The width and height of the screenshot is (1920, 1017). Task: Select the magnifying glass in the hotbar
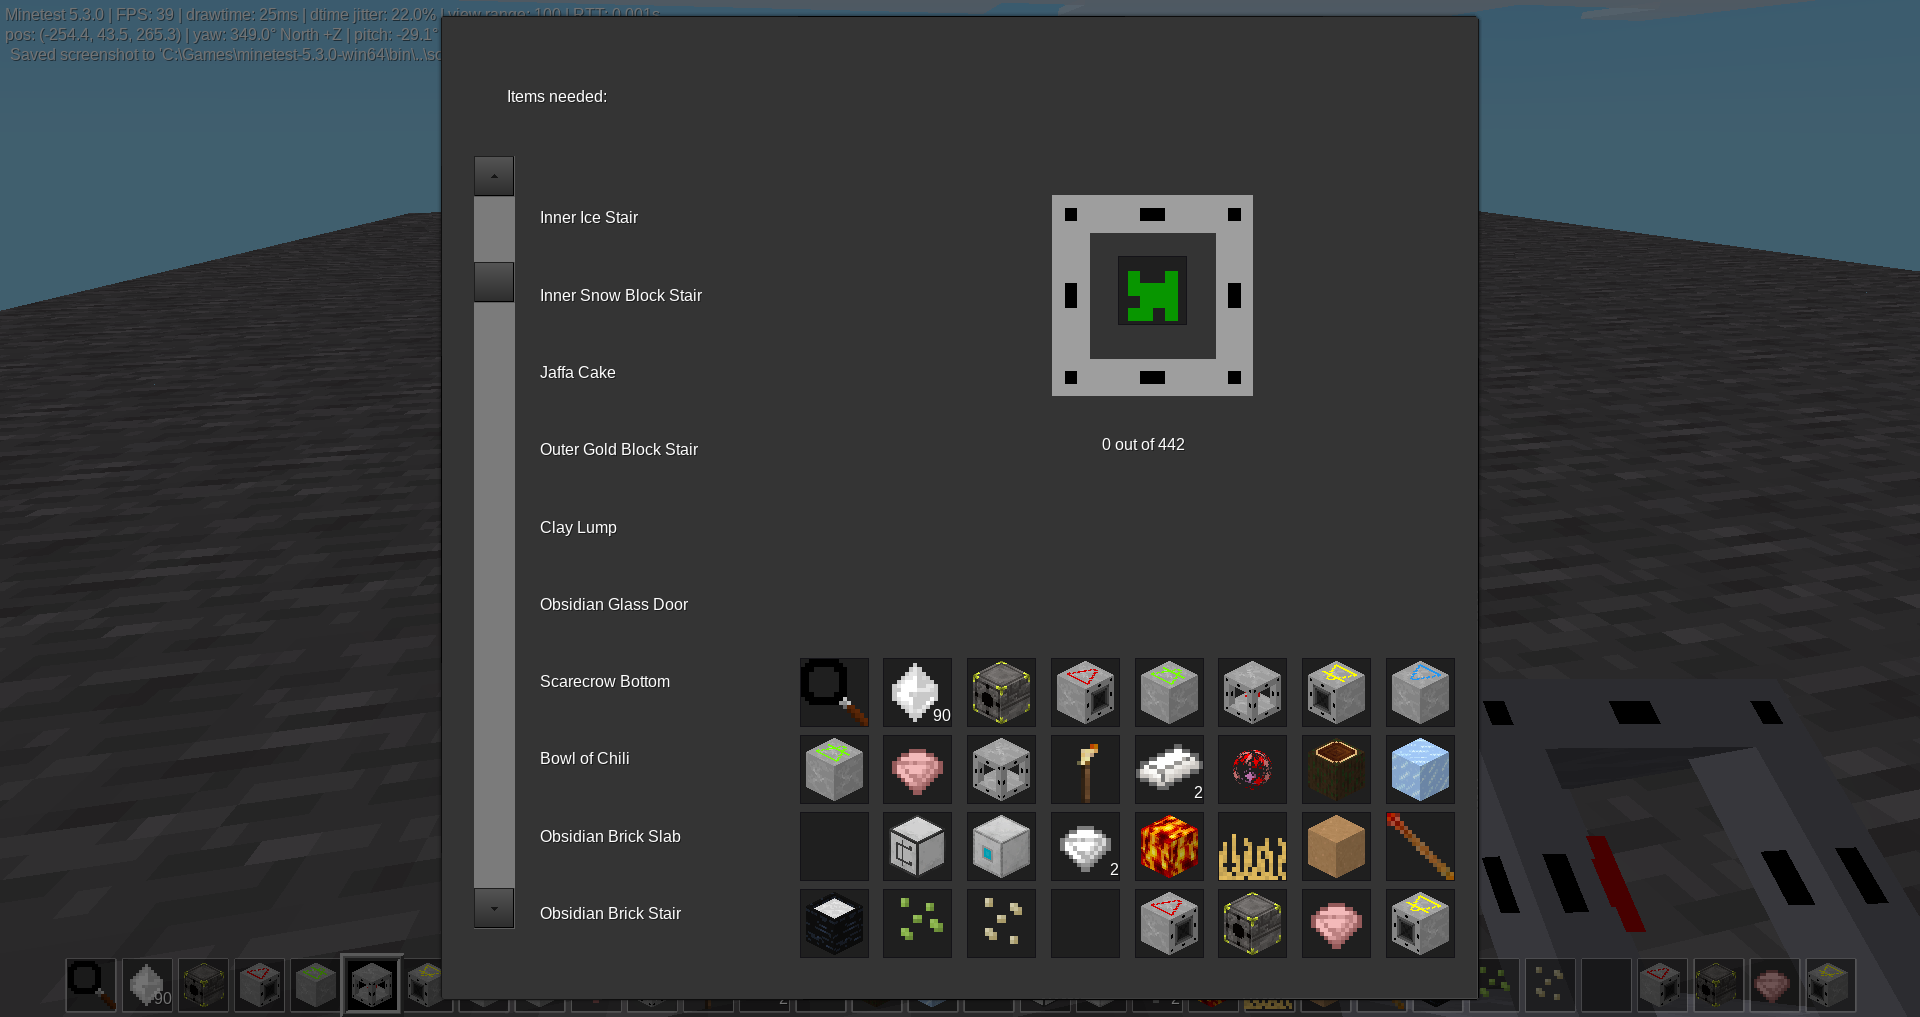click(x=91, y=984)
